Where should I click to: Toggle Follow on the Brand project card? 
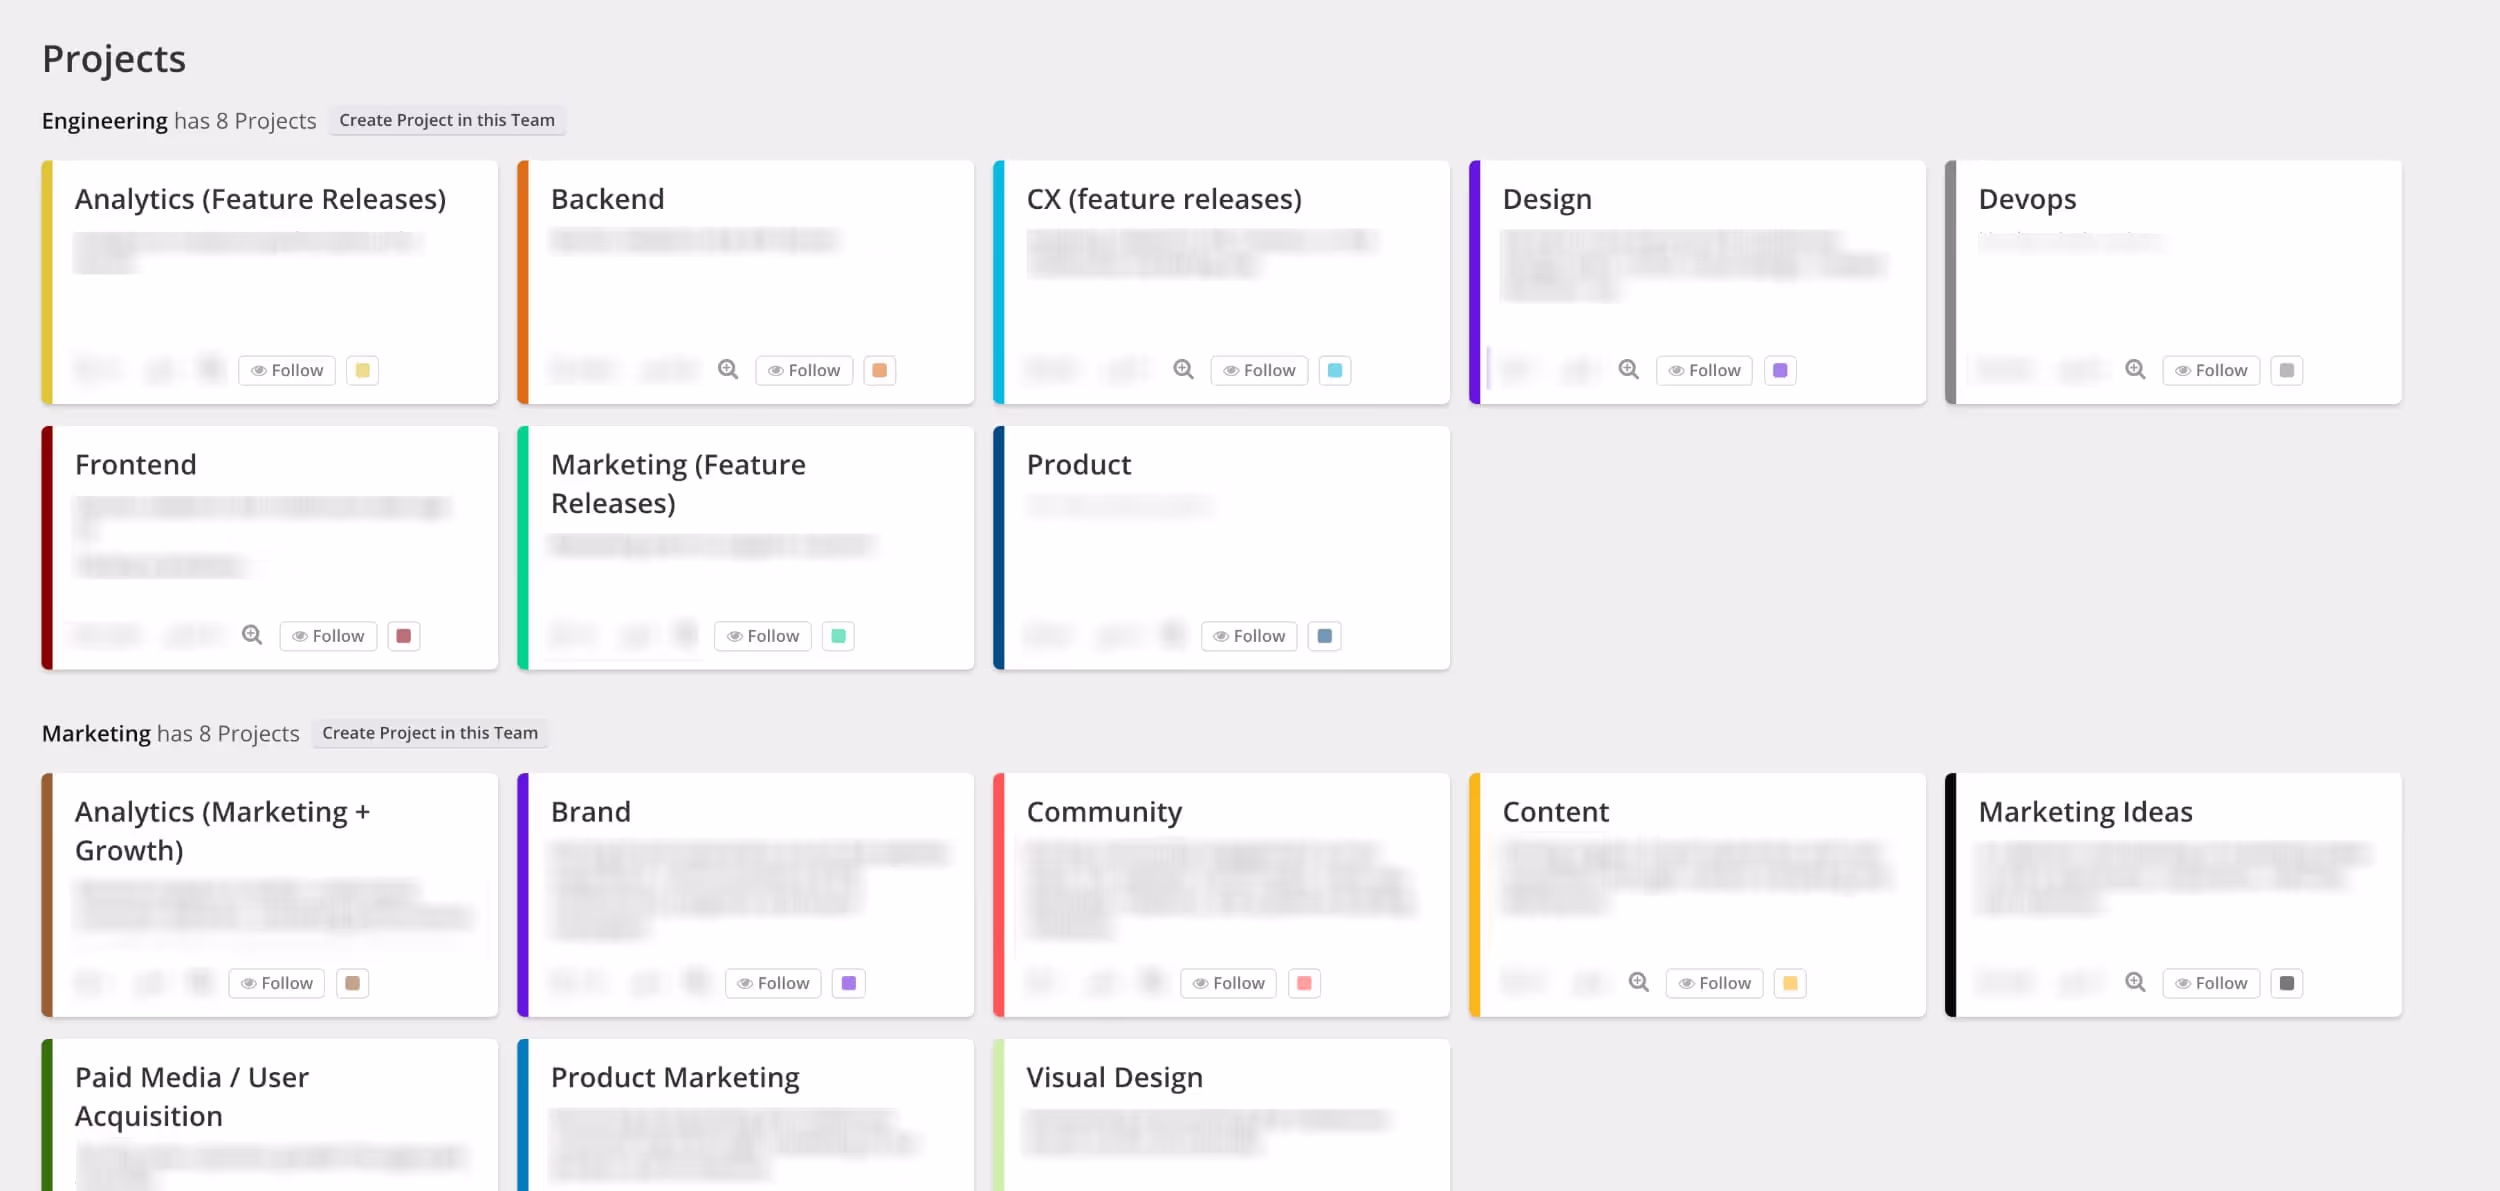(773, 984)
